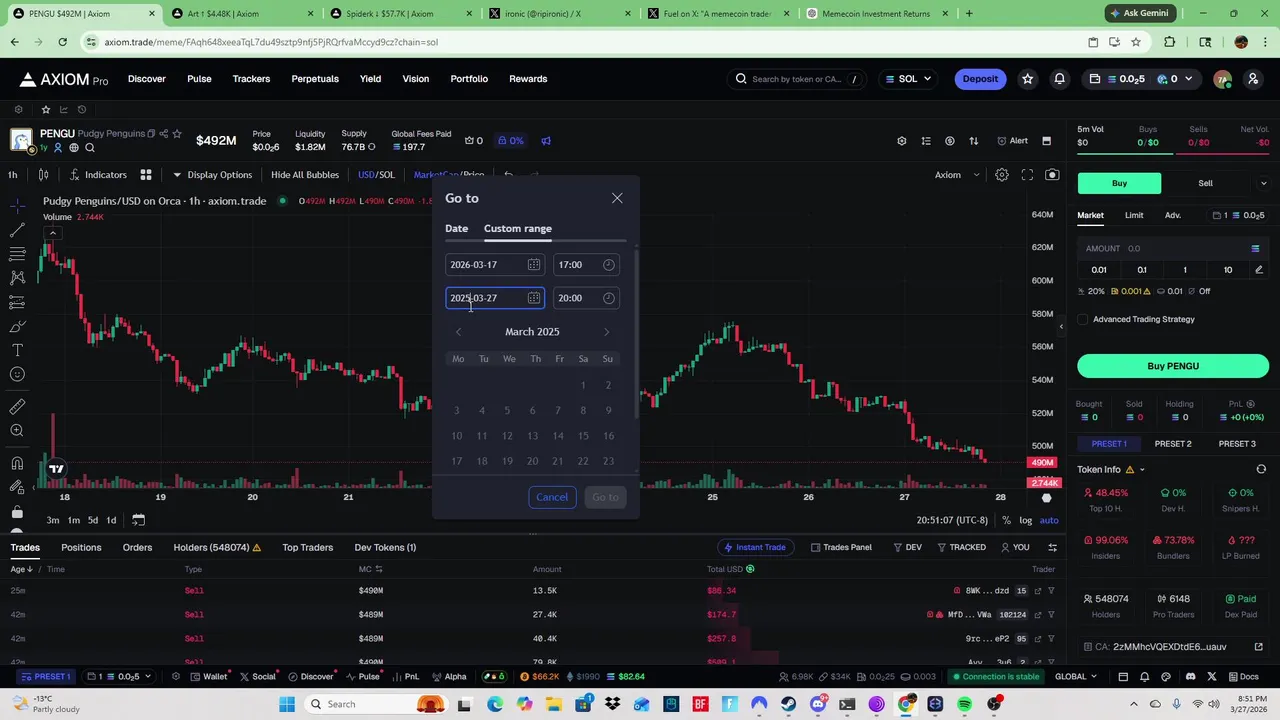This screenshot has width=1280, height=720.
Task: Select the Custom range tab
Action: (518, 228)
